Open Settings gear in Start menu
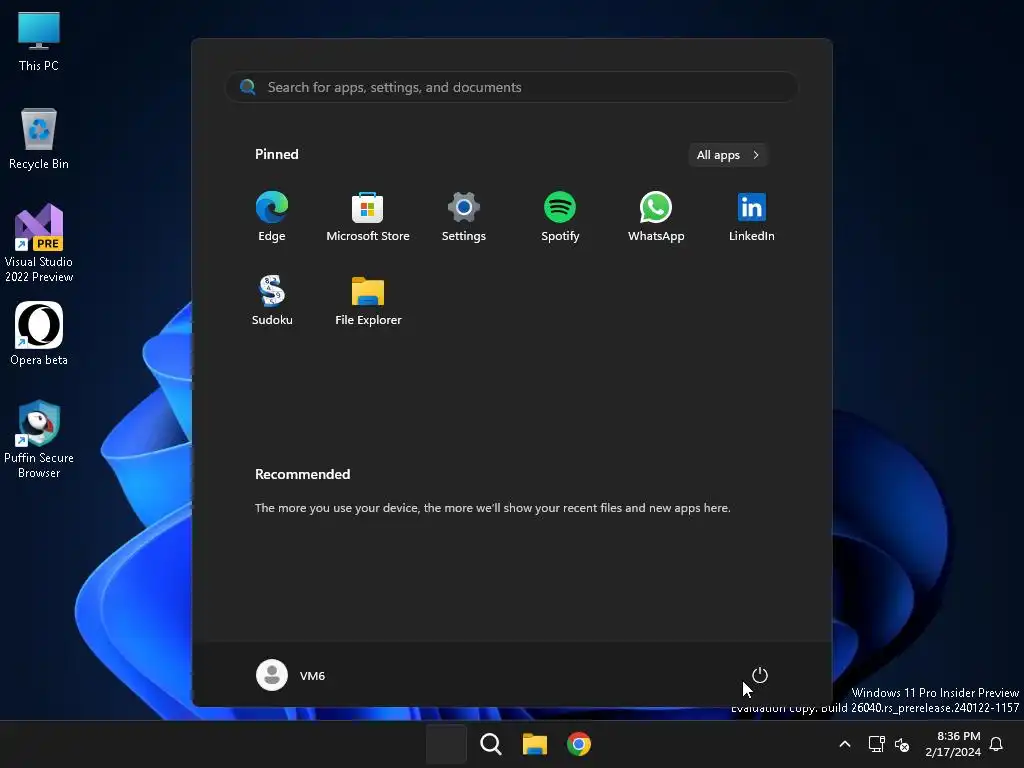Viewport: 1024px width, 768px height. [x=464, y=217]
